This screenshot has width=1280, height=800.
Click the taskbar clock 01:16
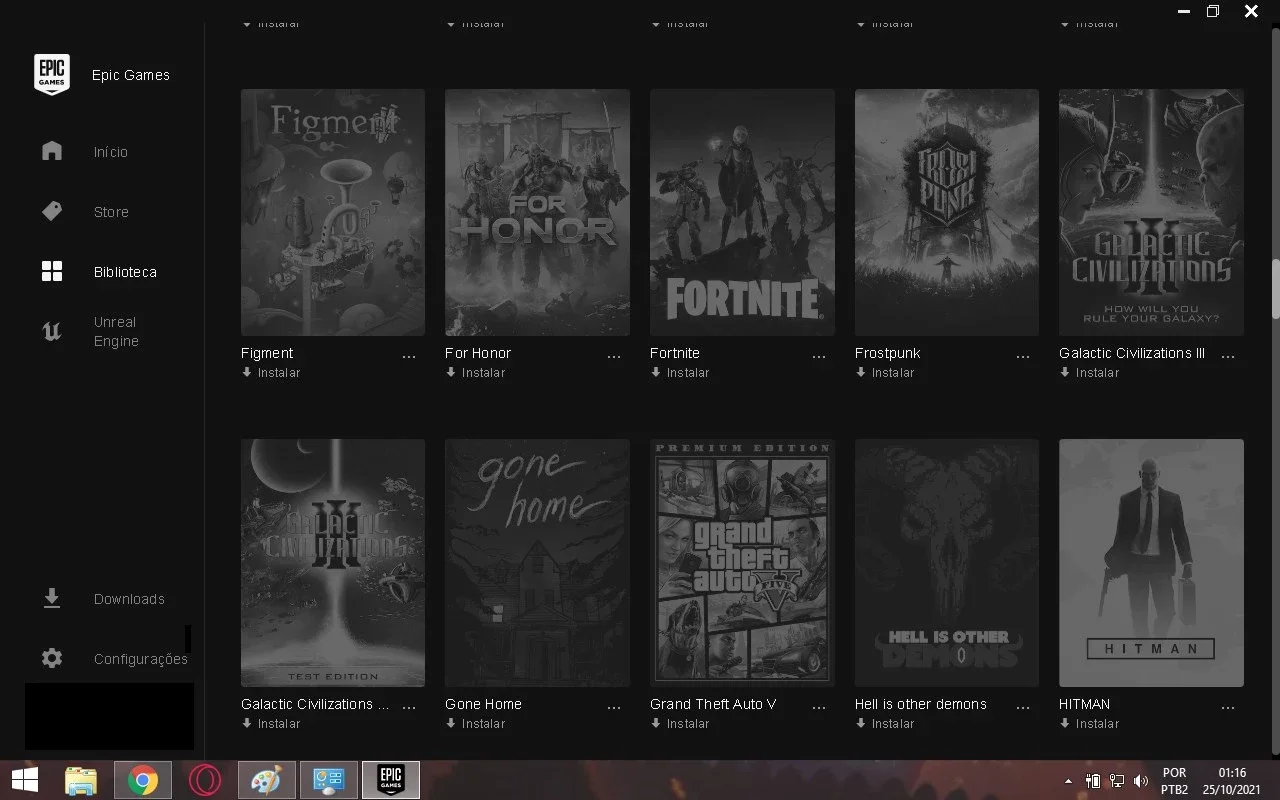point(1232,773)
